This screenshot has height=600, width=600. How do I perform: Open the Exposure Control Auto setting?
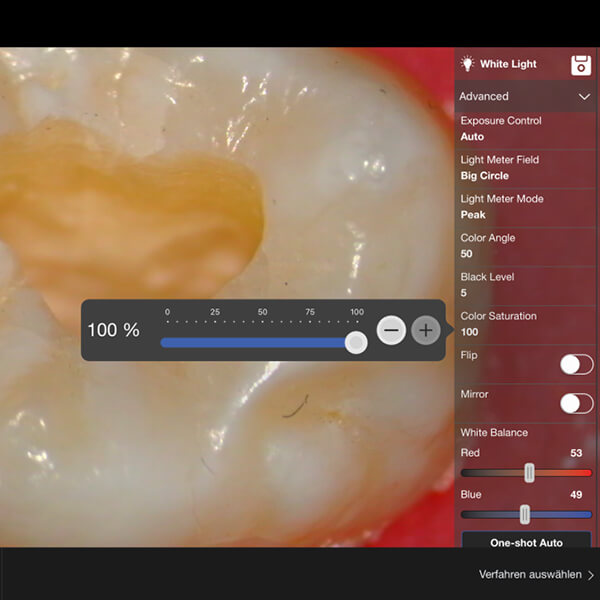(525, 129)
